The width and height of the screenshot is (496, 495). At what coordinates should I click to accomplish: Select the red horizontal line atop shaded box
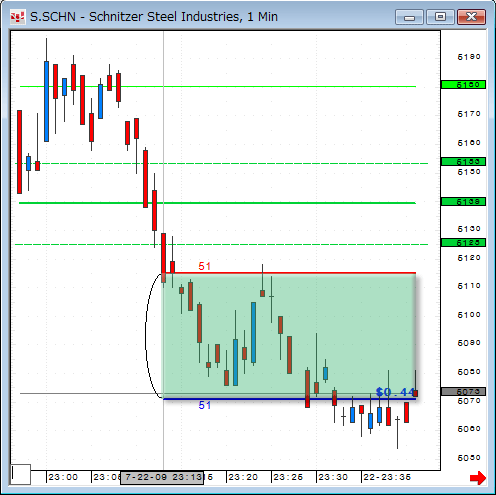coord(289,273)
